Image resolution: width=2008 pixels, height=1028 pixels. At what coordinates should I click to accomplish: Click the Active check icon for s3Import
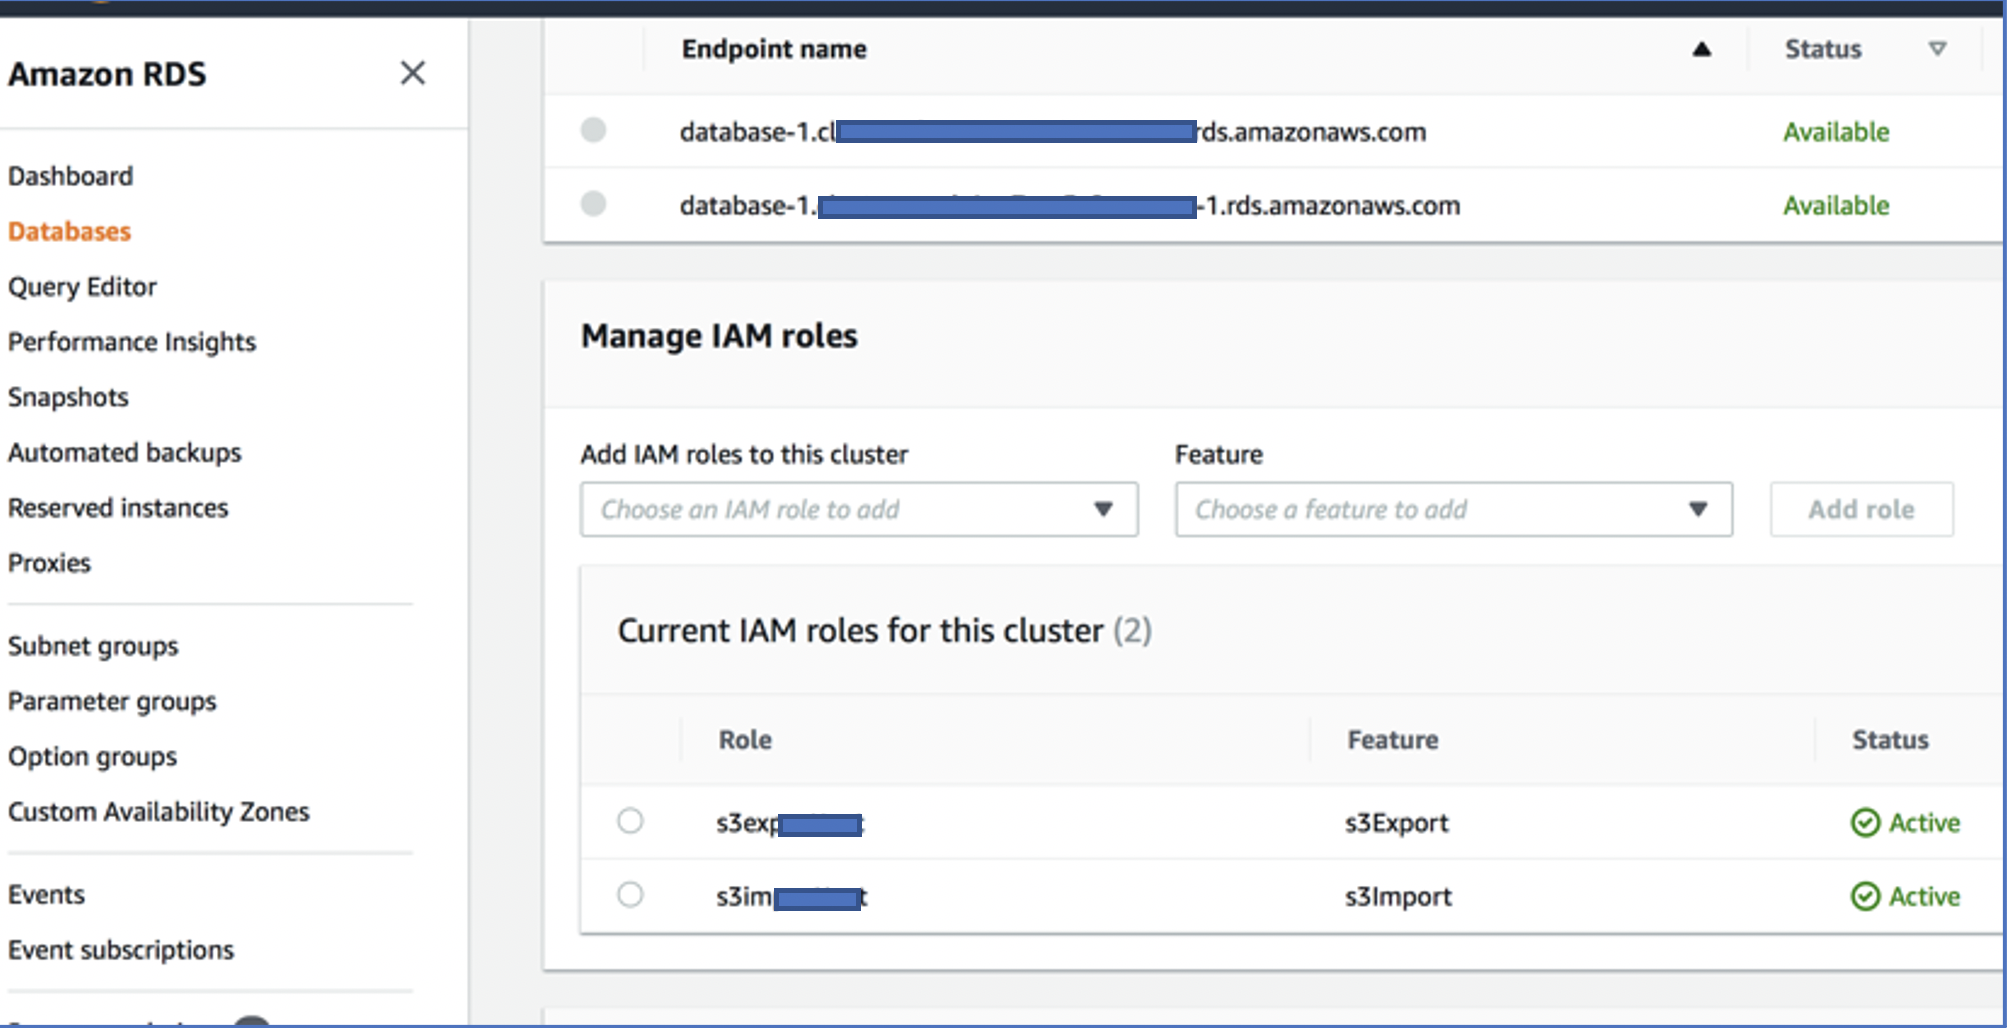click(1865, 896)
